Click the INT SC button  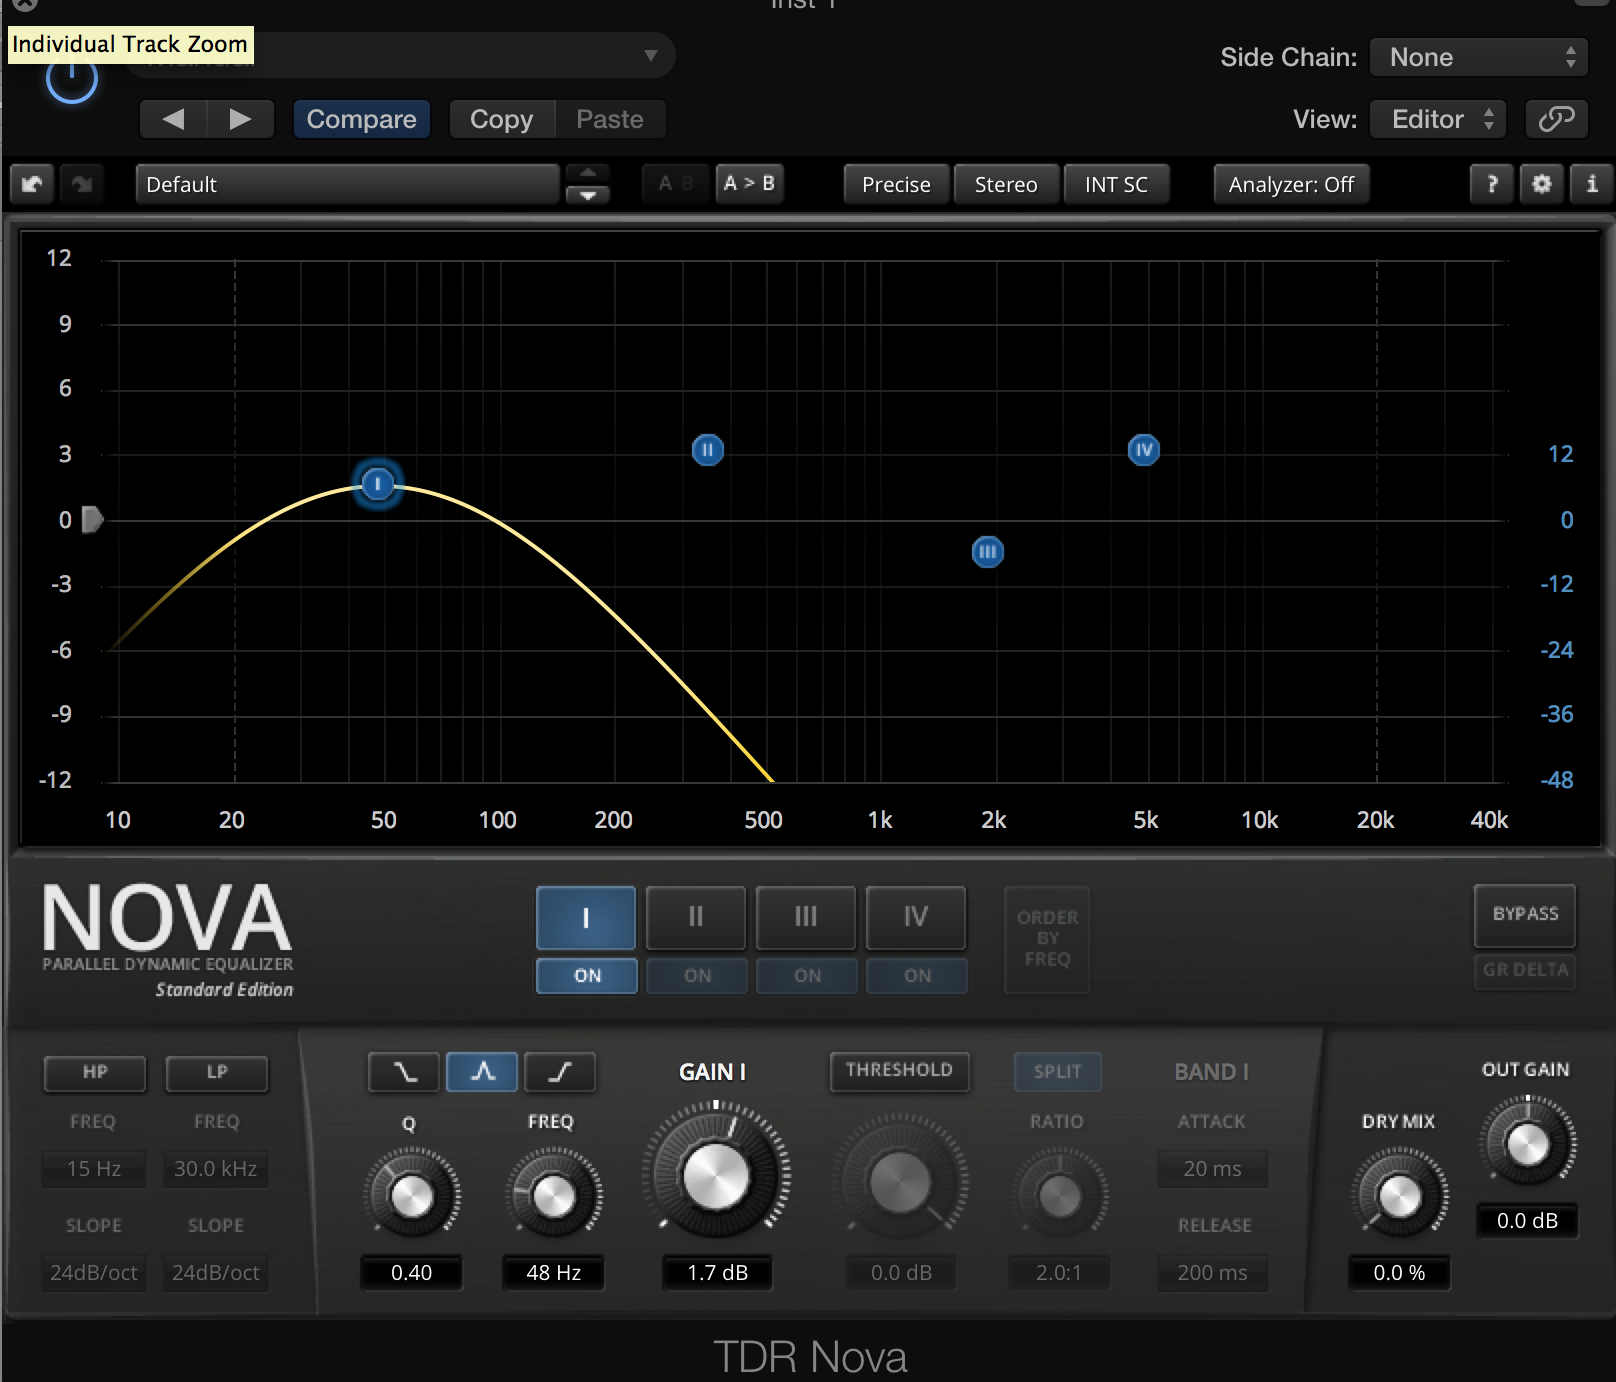[x=1116, y=184]
